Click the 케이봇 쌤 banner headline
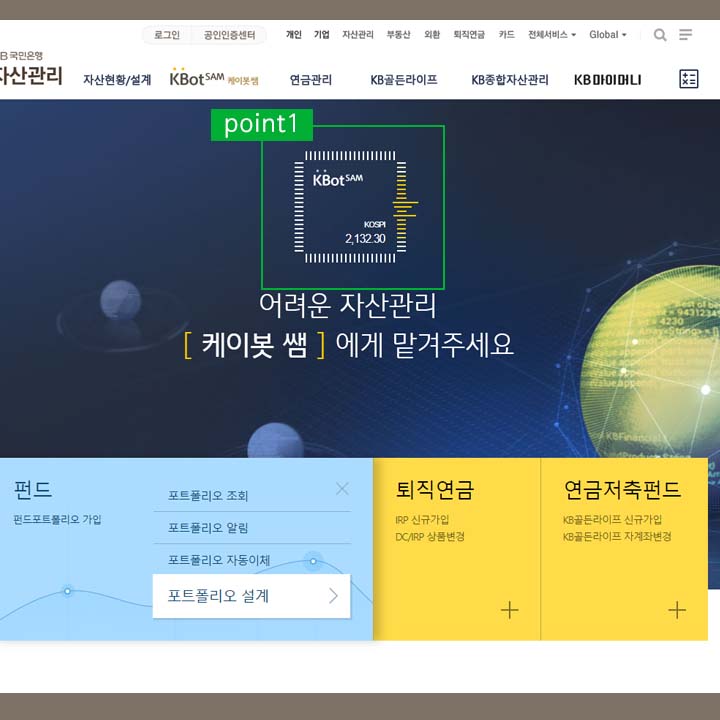 click(348, 325)
